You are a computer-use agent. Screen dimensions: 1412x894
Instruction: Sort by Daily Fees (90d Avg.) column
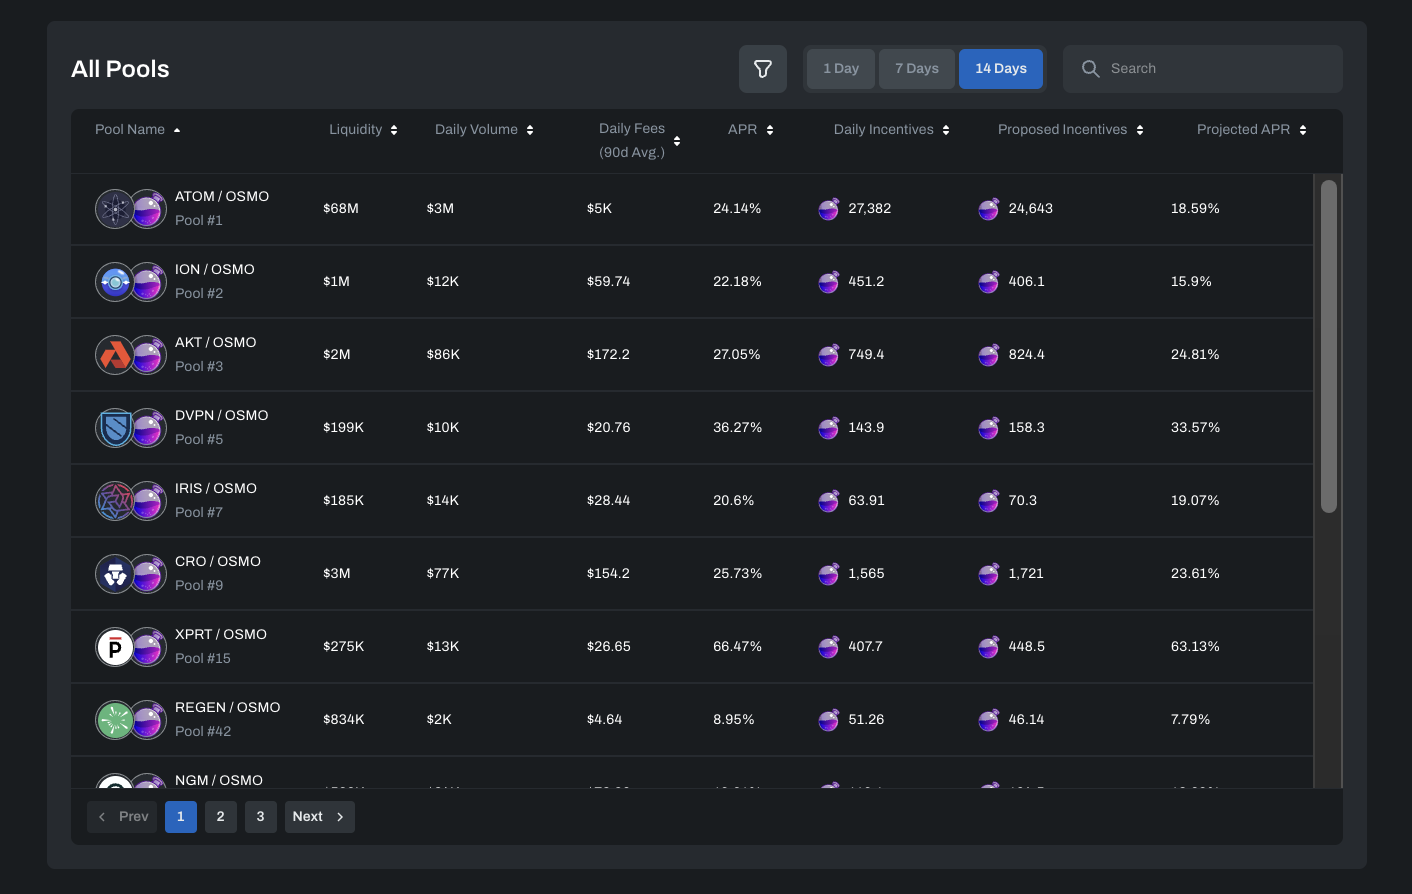(x=640, y=141)
